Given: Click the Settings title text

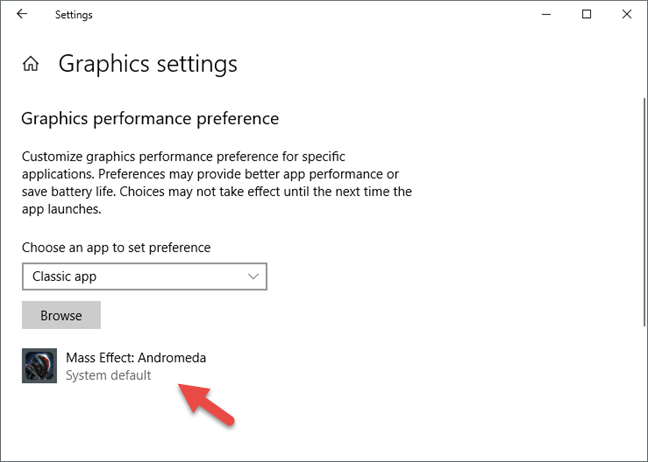Looking at the screenshot, I should [74, 15].
